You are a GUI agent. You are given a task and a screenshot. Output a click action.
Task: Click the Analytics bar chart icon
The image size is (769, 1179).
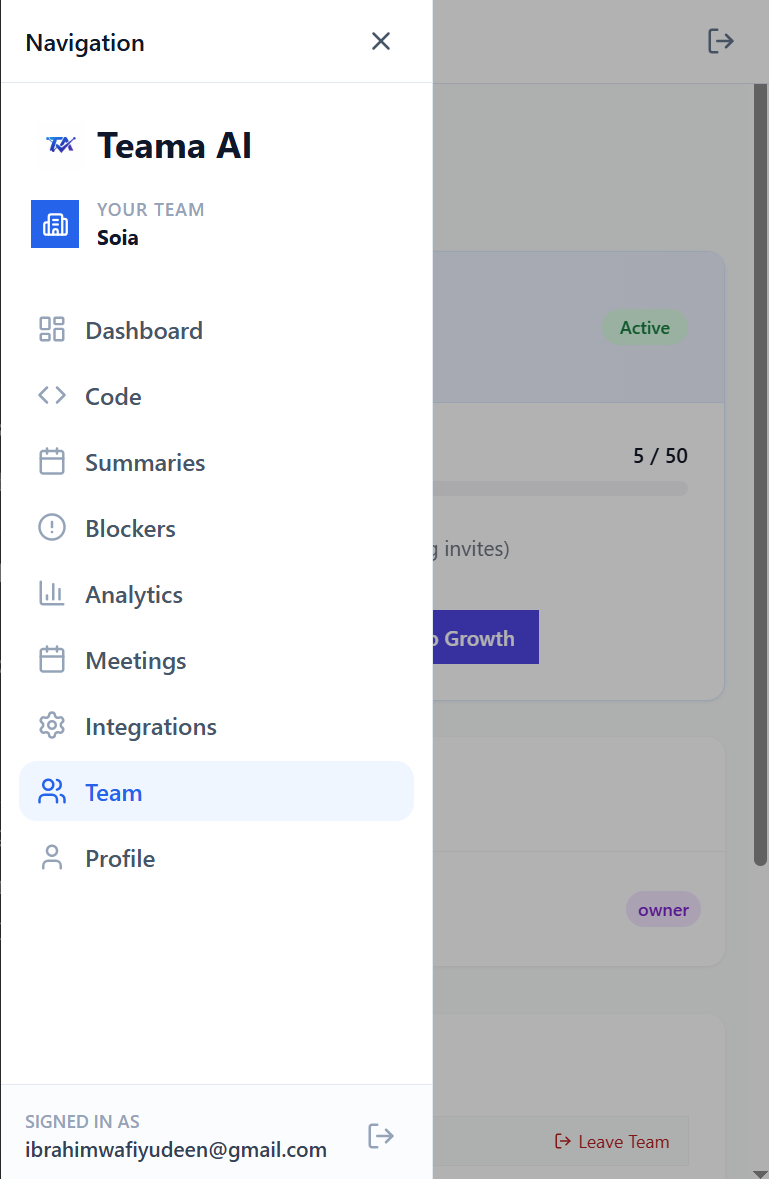click(x=52, y=593)
